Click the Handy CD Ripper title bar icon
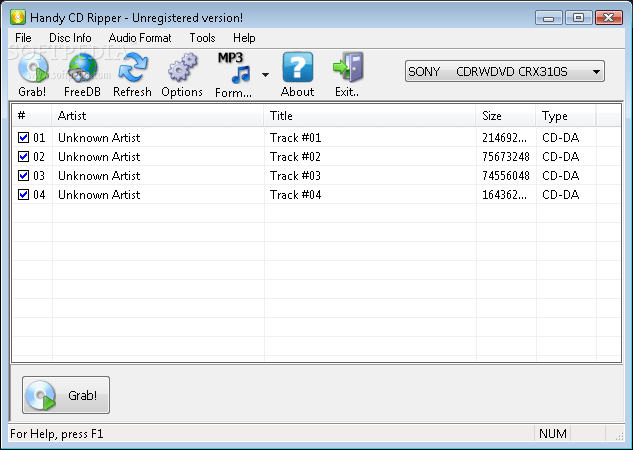 pyautogui.click(x=18, y=17)
